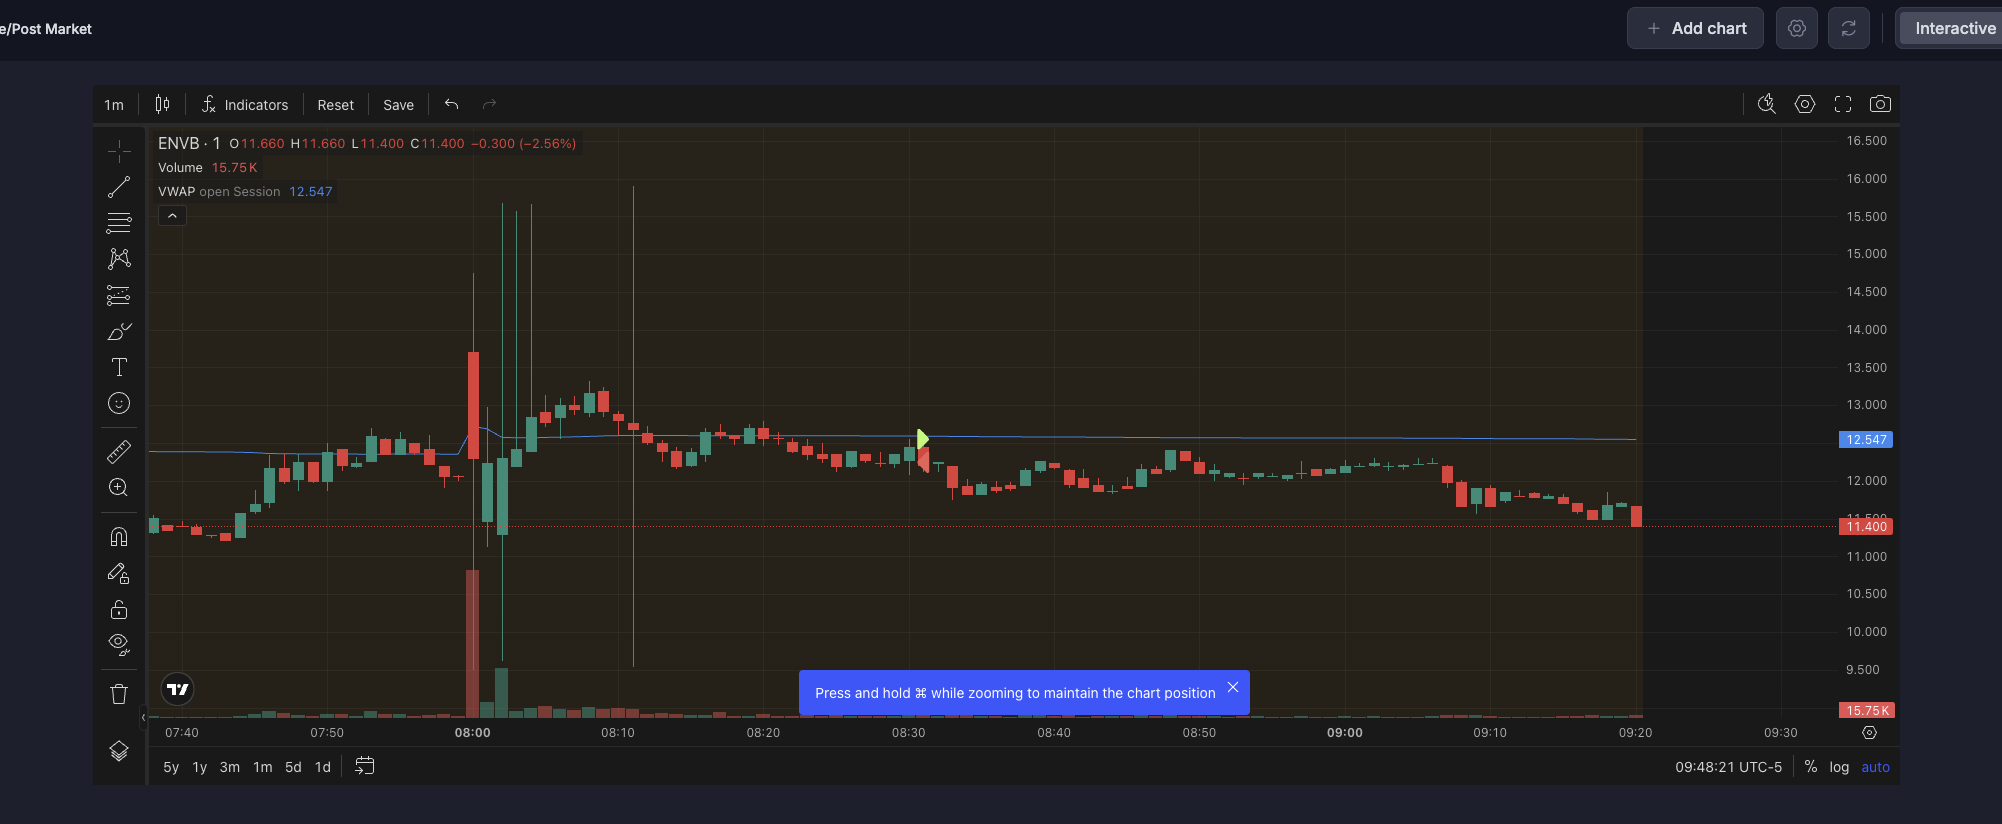Open the object tree layers icon
This screenshot has width=2002, height=824.
119,751
